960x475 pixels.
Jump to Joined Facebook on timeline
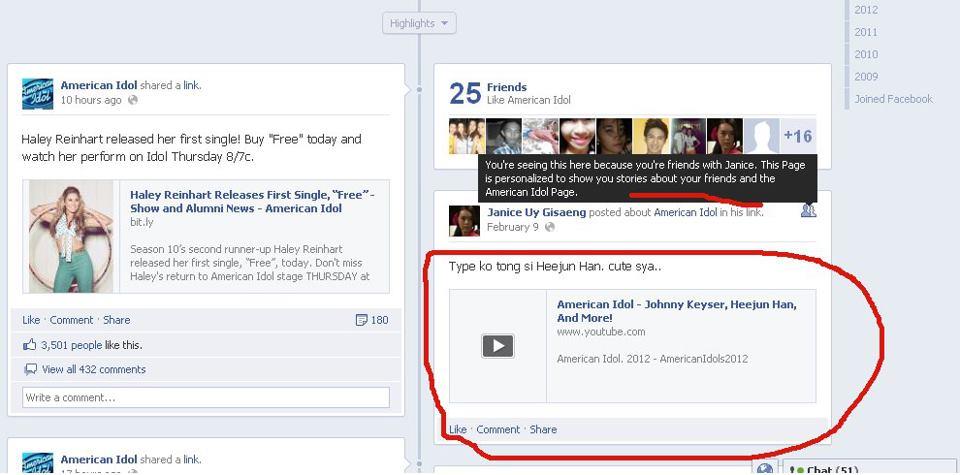pos(893,99)
